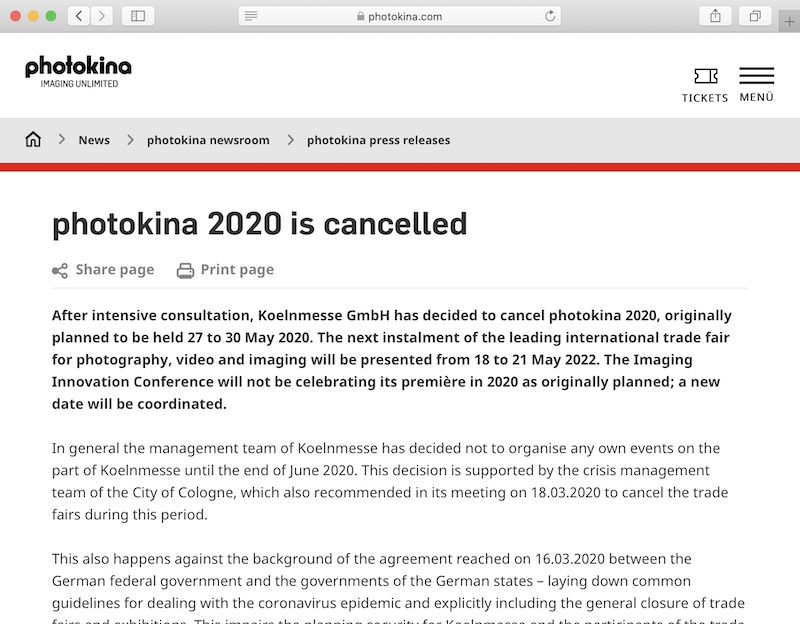Toggle the Safari sidebar
800x624 pixels.
137,16
